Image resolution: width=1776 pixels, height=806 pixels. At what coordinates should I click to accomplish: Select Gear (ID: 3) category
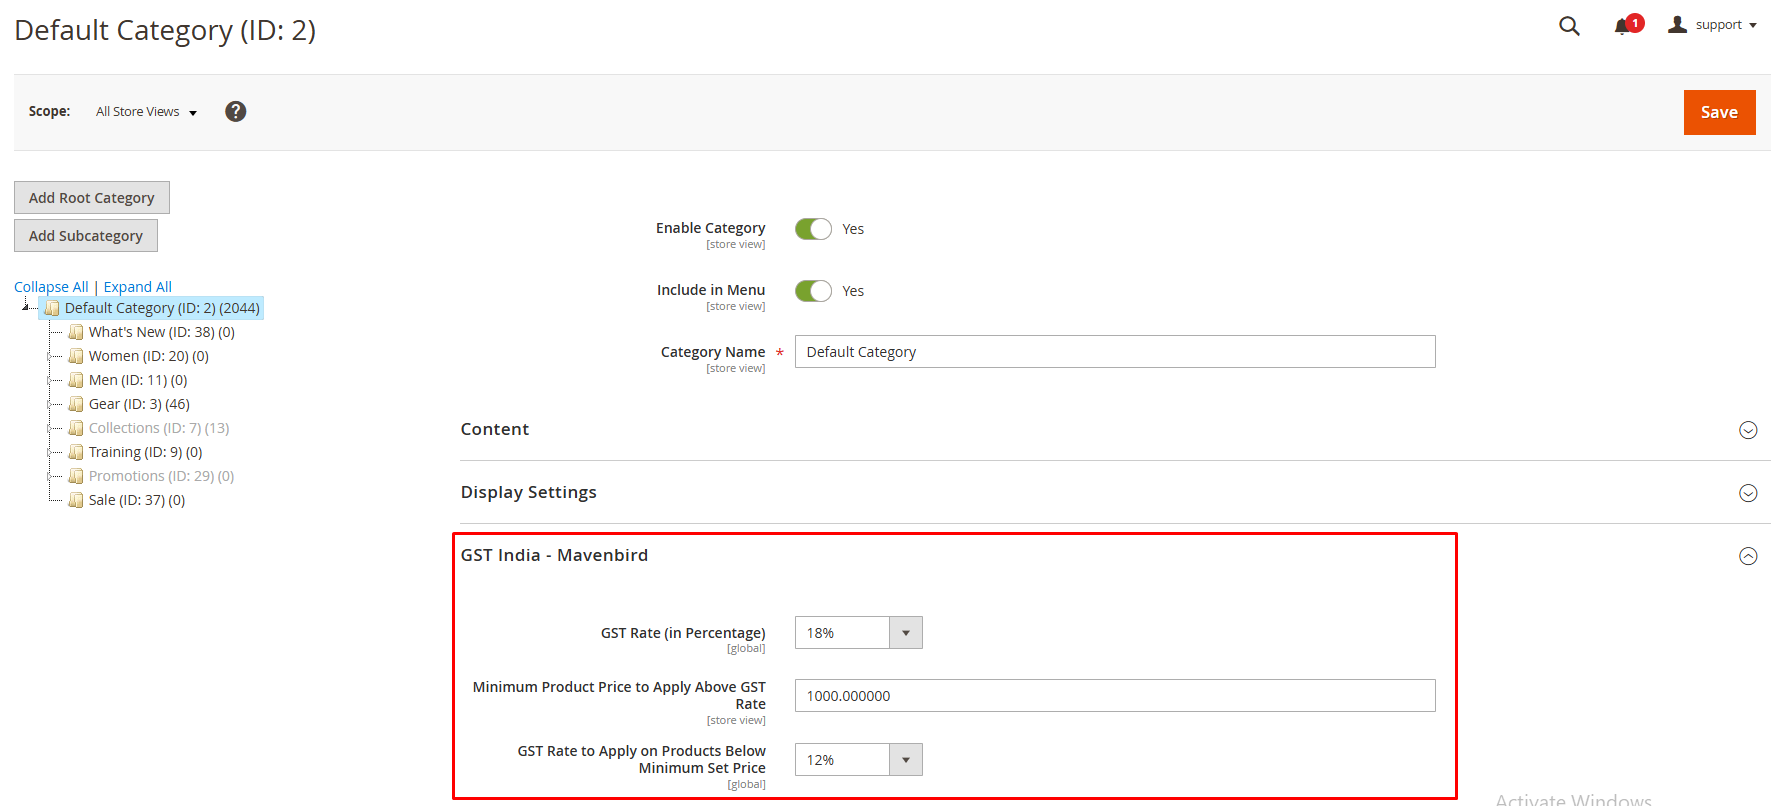139,404
